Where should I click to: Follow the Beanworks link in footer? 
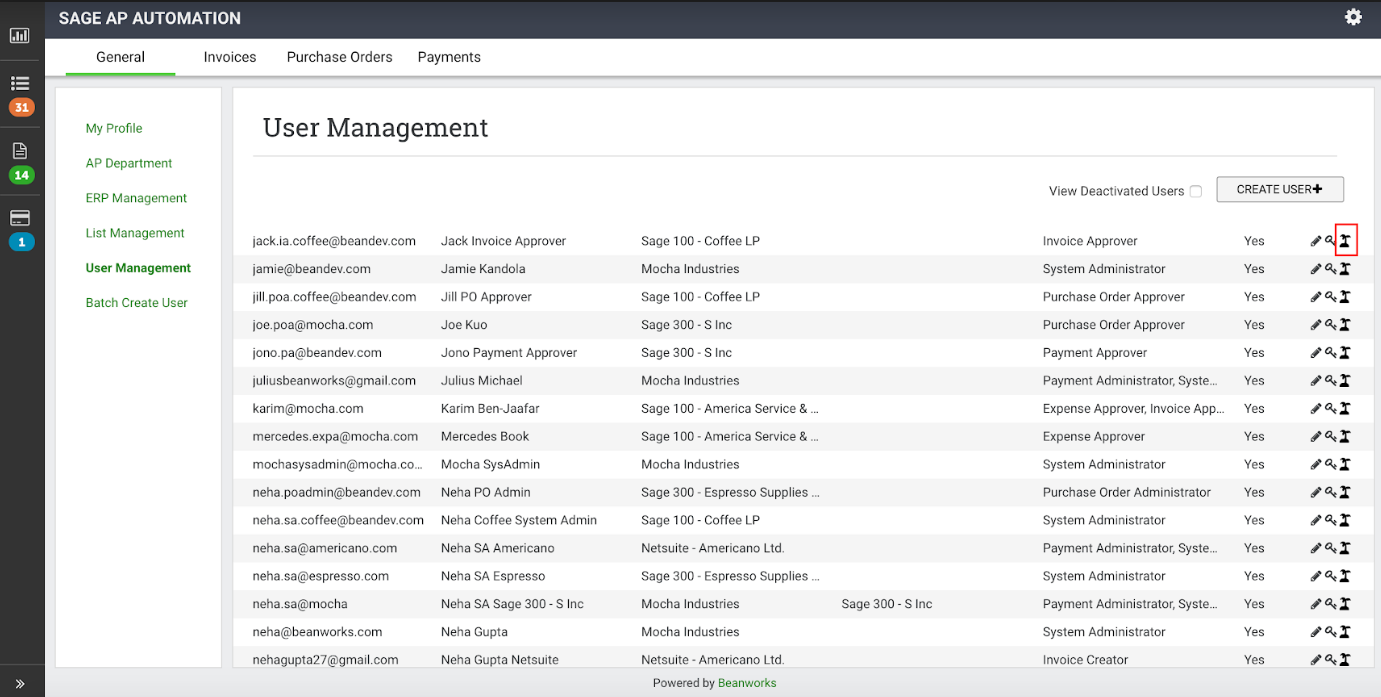pos(747,683)
